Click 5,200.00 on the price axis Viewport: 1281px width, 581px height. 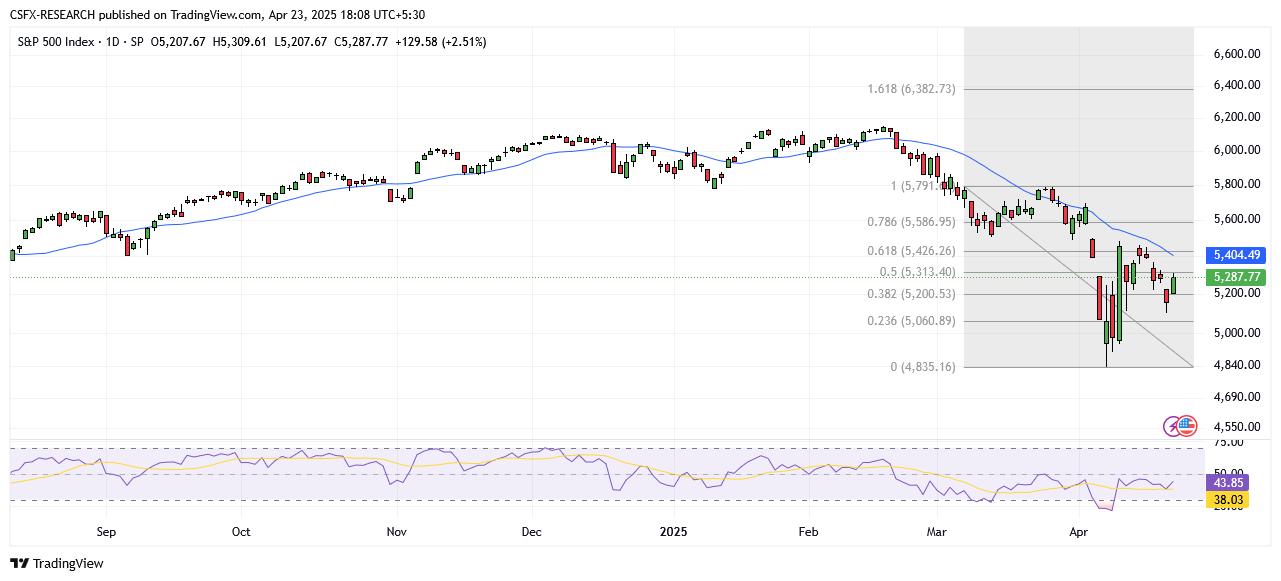[x=1239, y=294]
